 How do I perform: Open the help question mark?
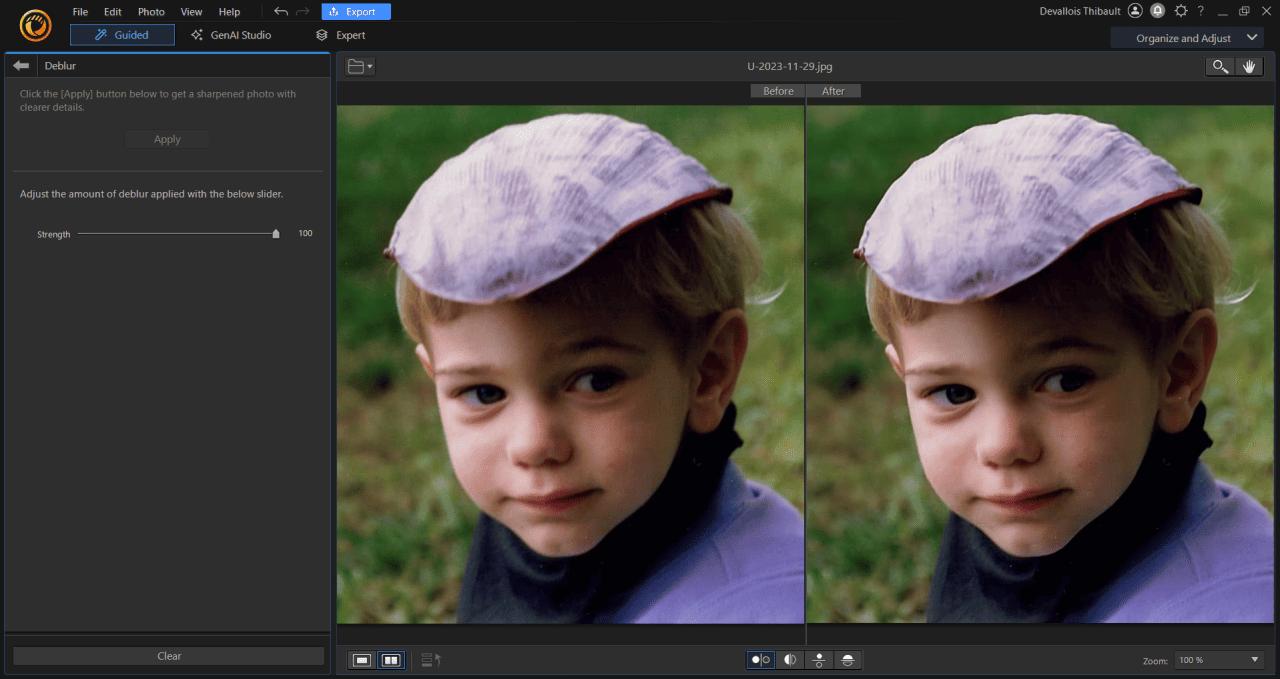[1200, 11]
